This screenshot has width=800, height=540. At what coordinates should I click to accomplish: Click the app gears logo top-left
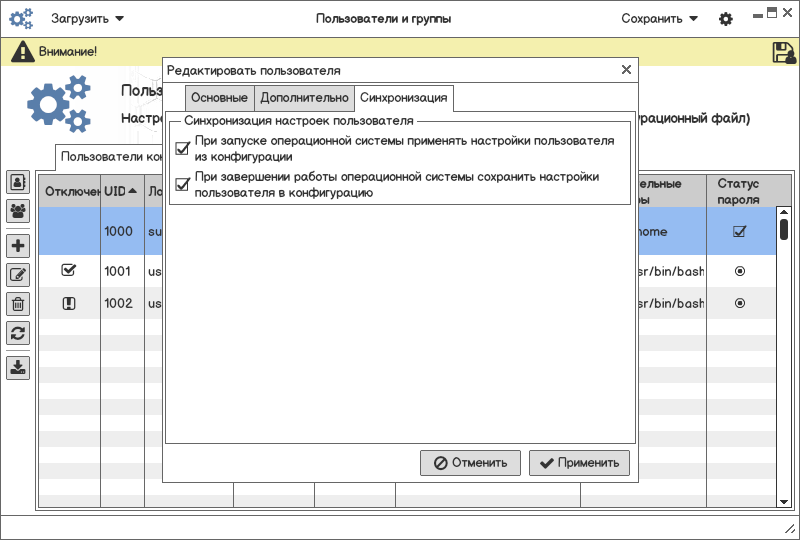[21, 18]
